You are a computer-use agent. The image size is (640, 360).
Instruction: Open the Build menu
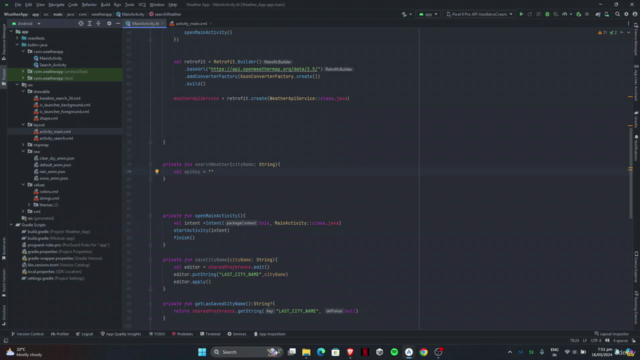click(105, 5)
